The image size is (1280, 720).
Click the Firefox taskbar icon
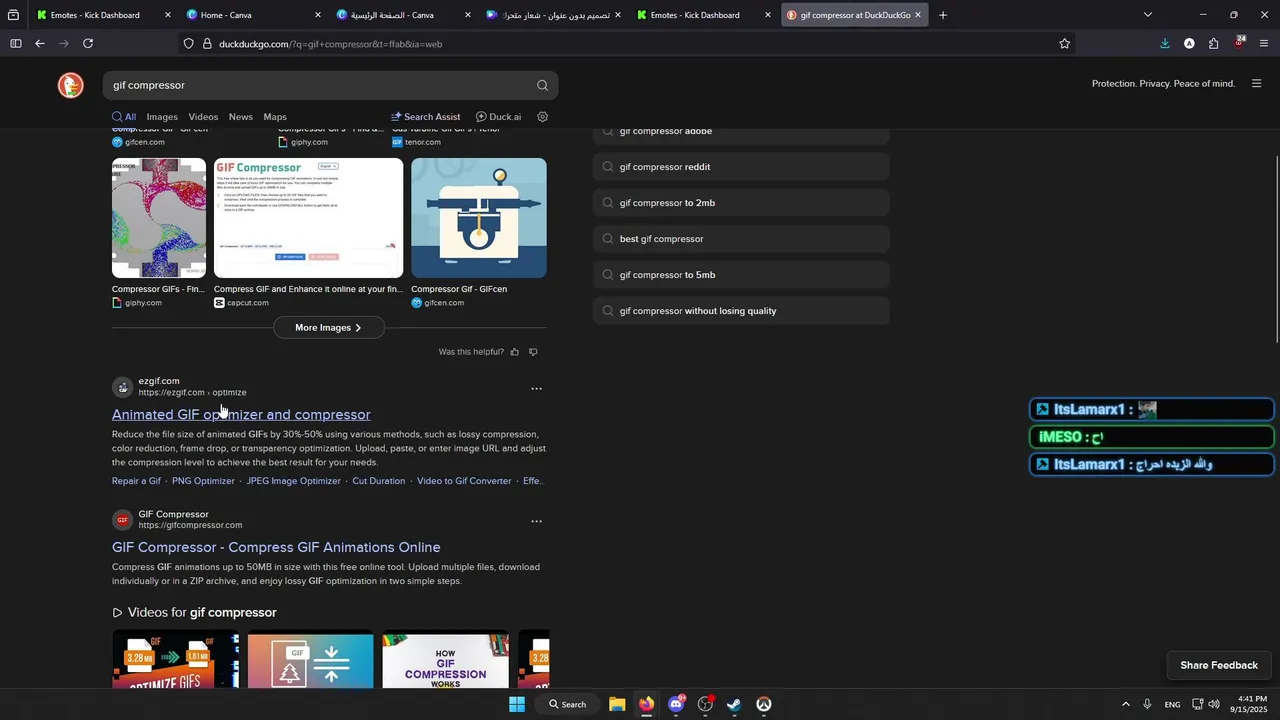(646, 704)
